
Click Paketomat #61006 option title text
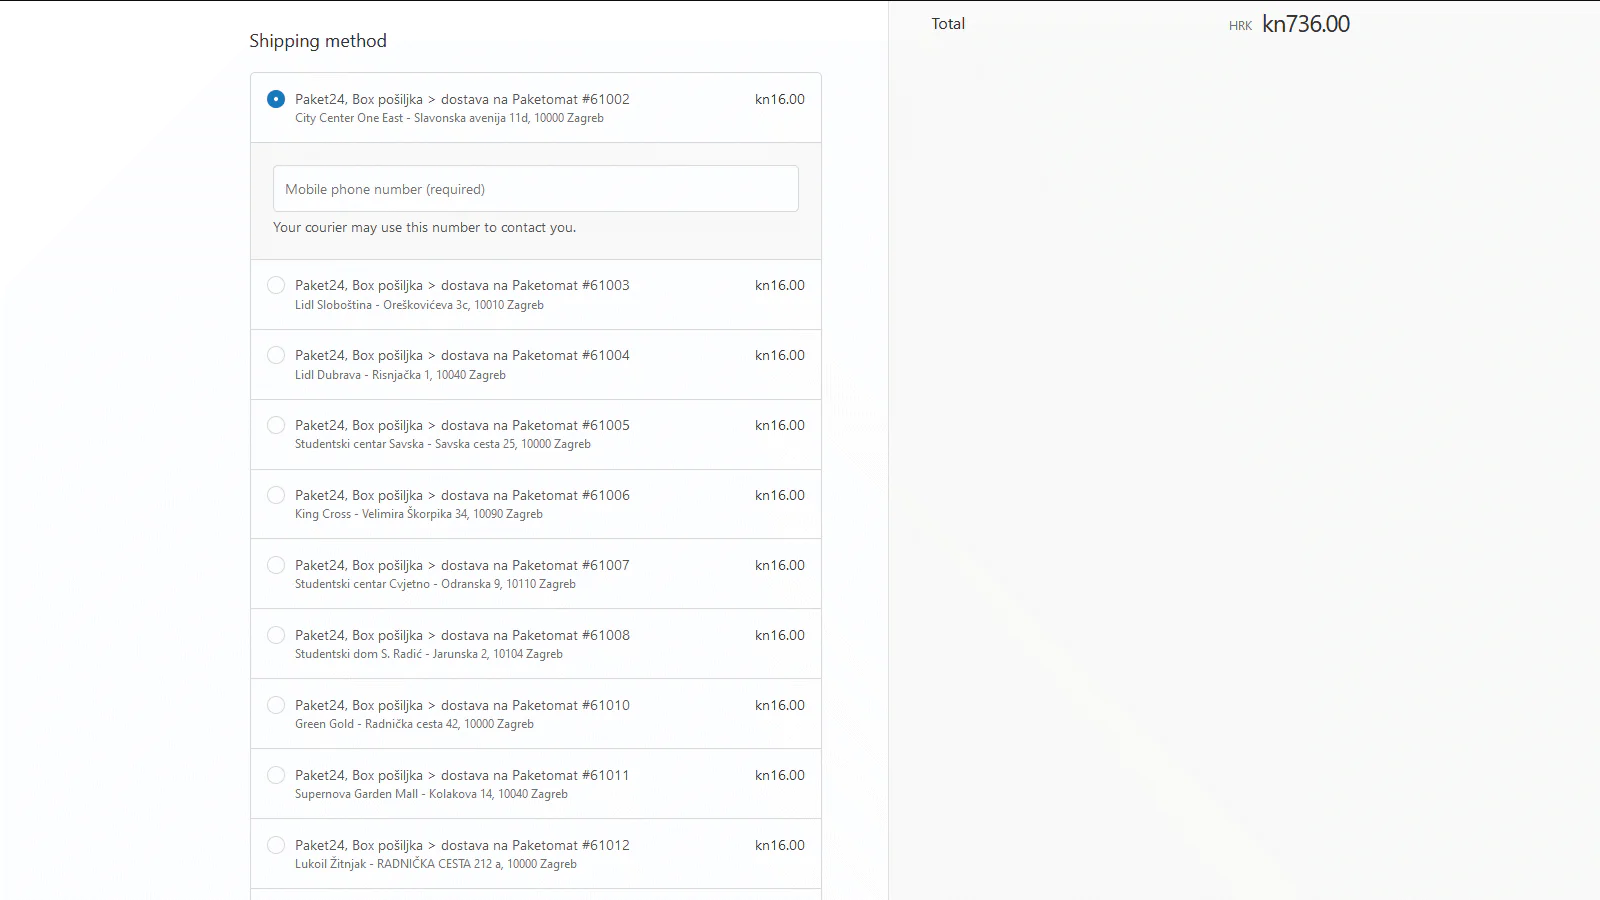point(462,495)
